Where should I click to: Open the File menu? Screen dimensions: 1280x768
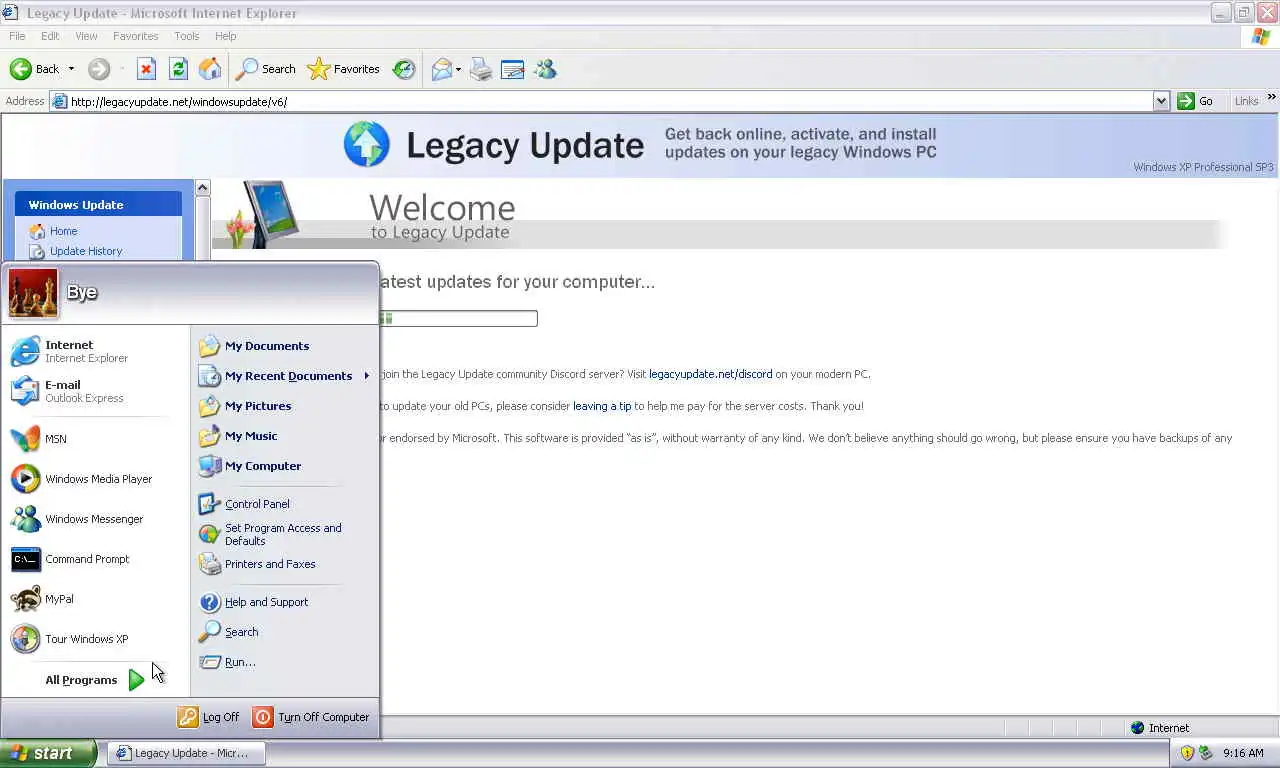tap(17, 36)
